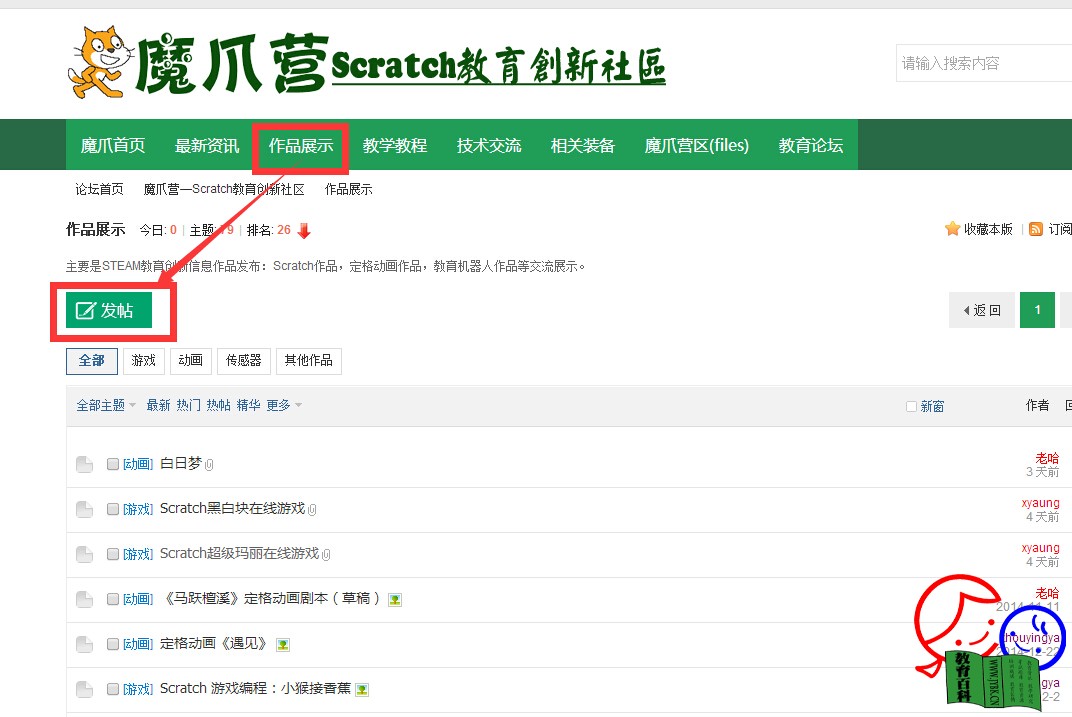Click page number 1 button
Viewport: 1072px width, 717px height.
[x=1037, y=310]
